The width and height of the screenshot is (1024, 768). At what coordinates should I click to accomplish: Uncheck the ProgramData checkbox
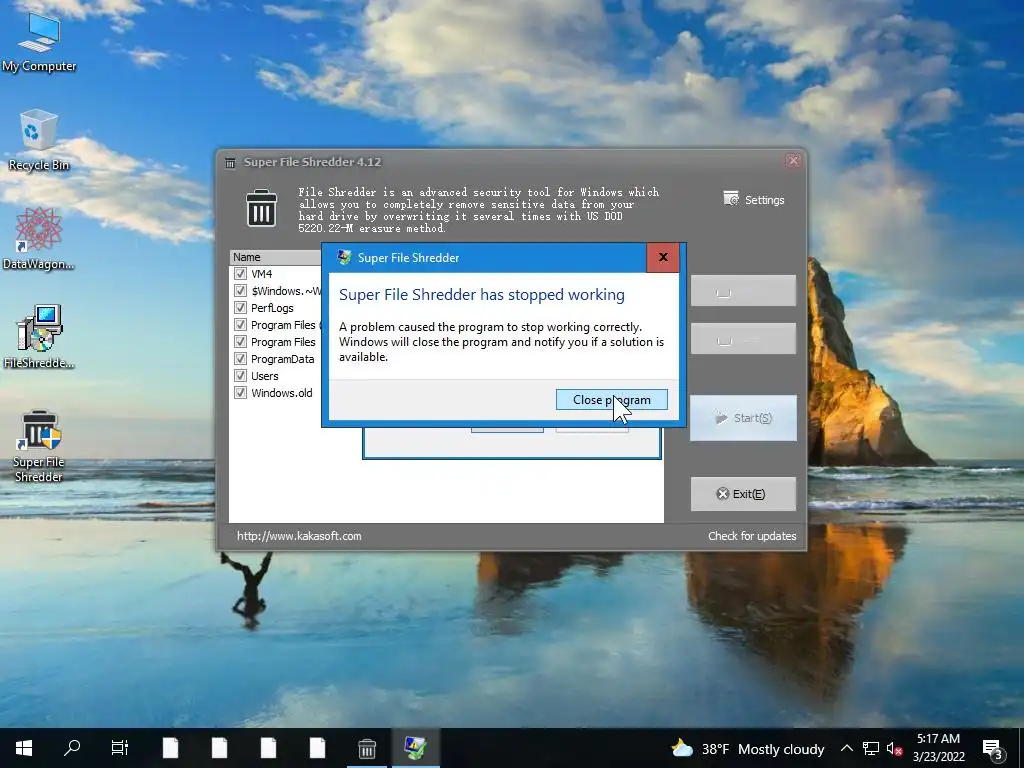[240, 359]
